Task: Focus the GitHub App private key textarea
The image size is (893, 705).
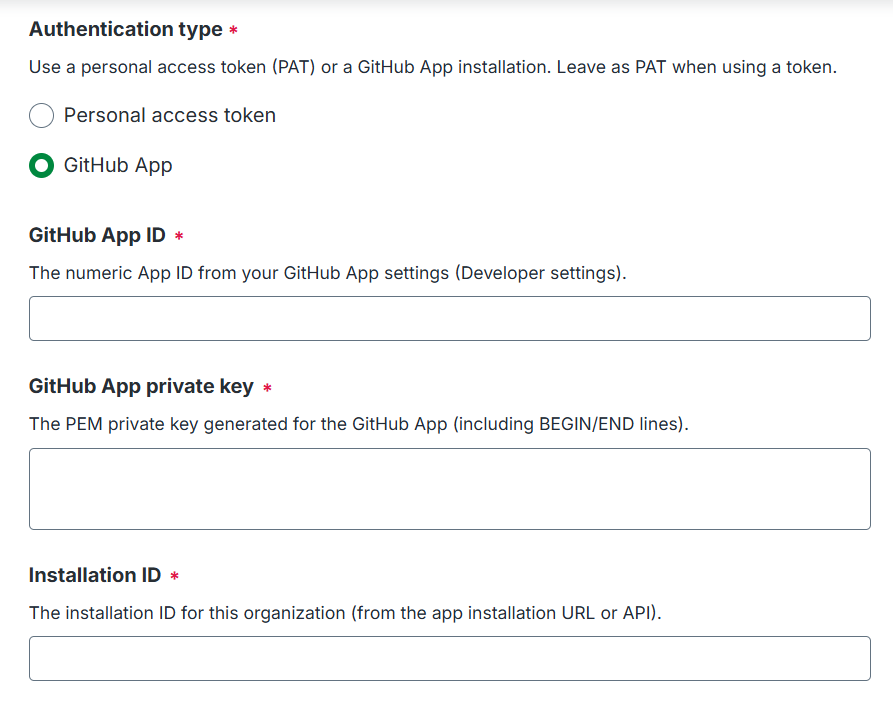Action: point(450,489)
